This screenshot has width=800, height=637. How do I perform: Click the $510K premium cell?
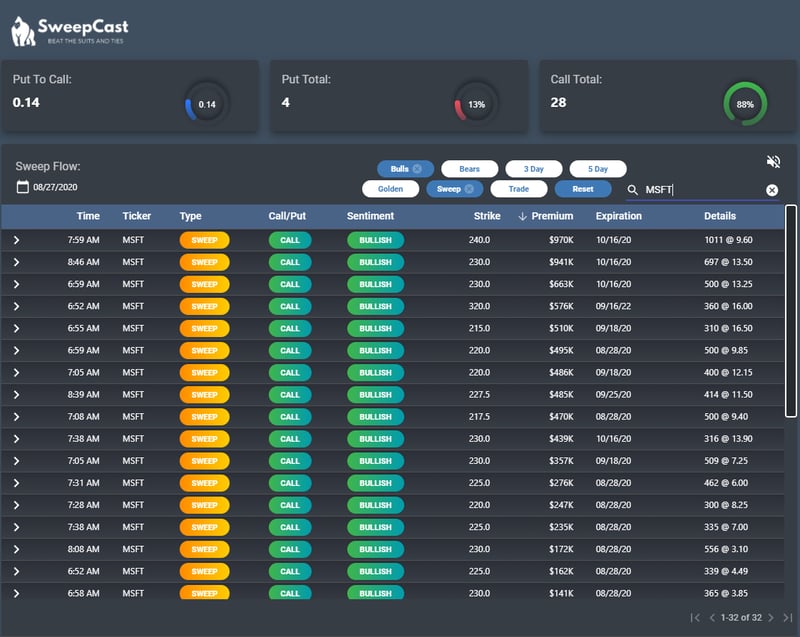coord(561,328)
